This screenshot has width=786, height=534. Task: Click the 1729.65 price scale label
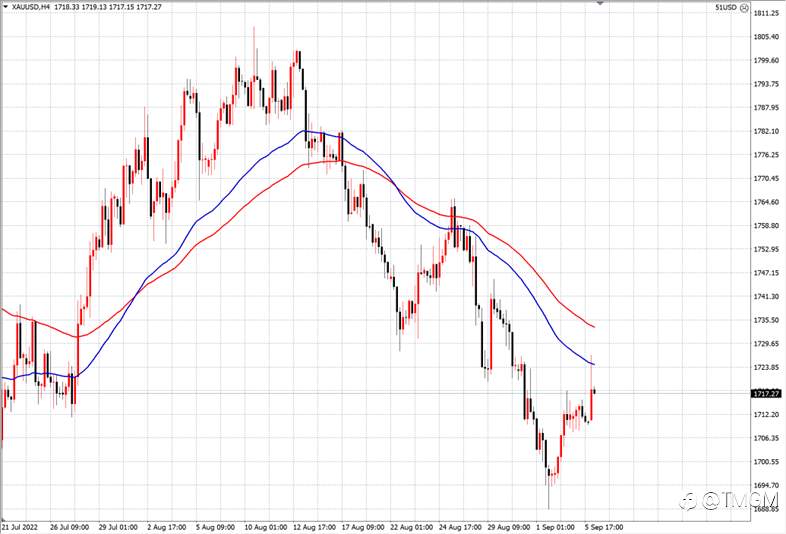[x=766, y=343]
